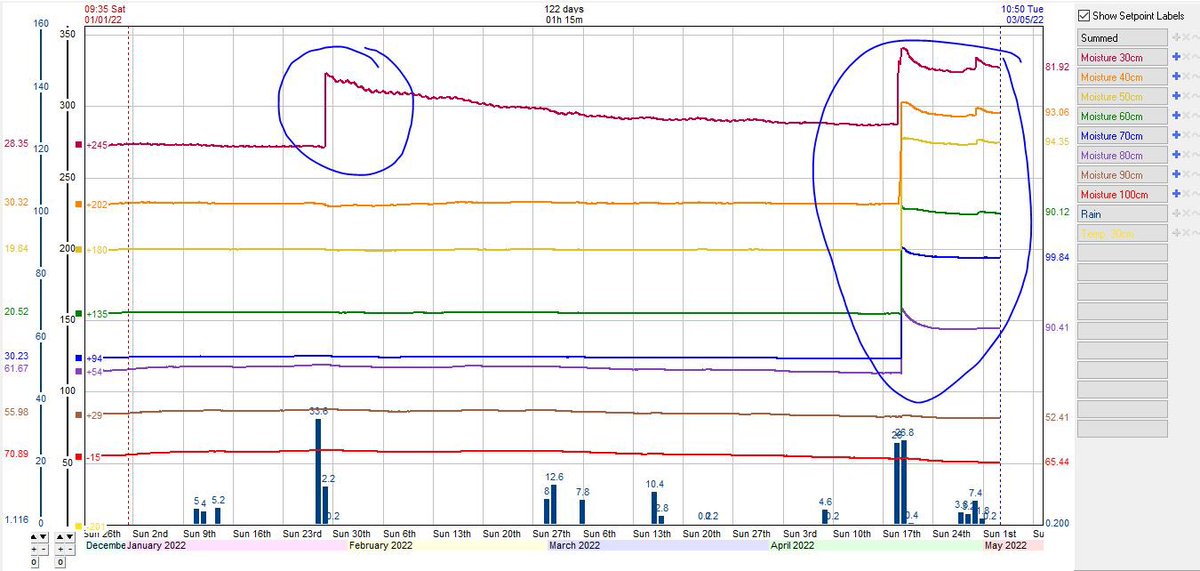Click the April 2022 month band
Screen dimensions: 1200x571
[x=877, y=546]
